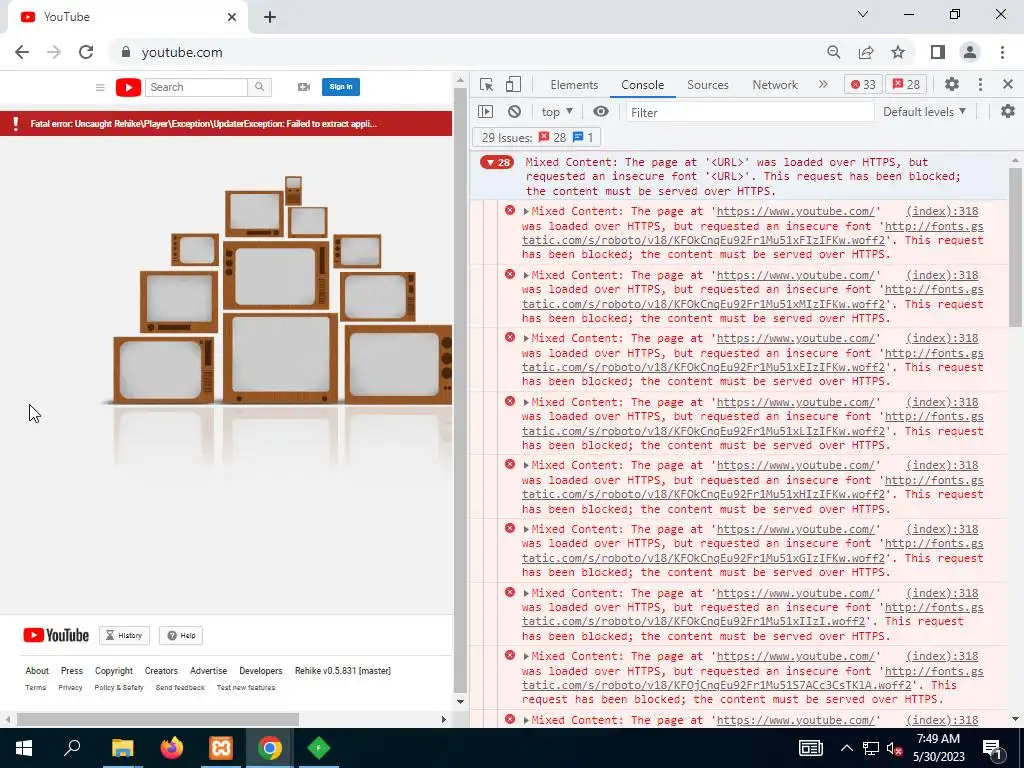Image resolution: width=1024 pixels, height=768 pixels.
Task: Open the Creators footer link
Action: click(x=161, y=671)
